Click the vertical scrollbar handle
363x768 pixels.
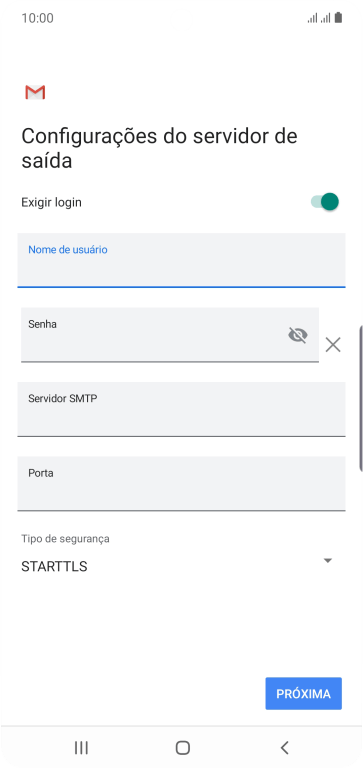pyautogui.click(x=361, y=398)
